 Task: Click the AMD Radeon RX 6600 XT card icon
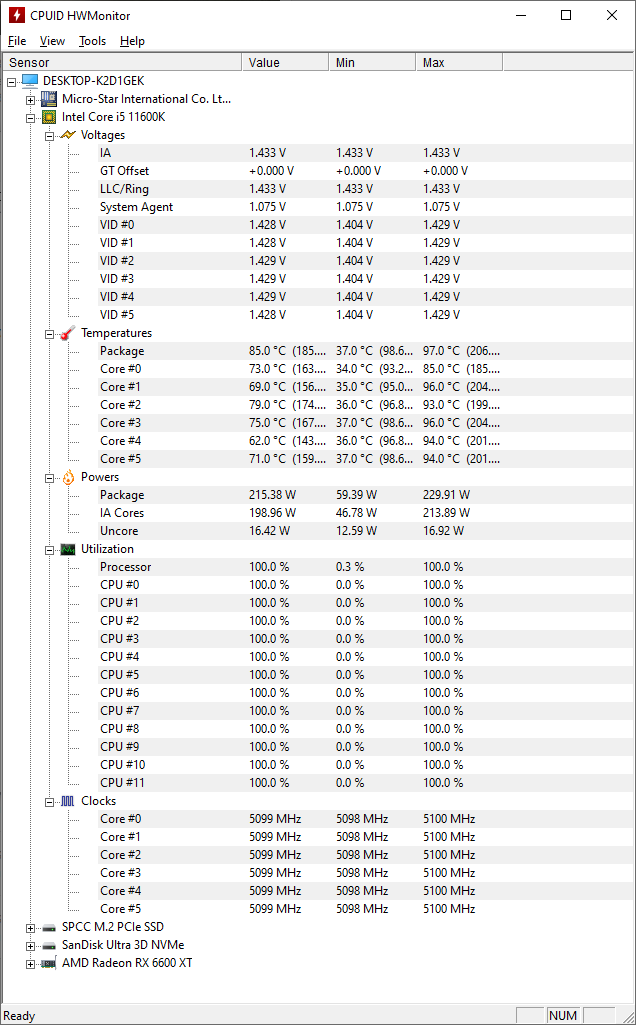49,963
